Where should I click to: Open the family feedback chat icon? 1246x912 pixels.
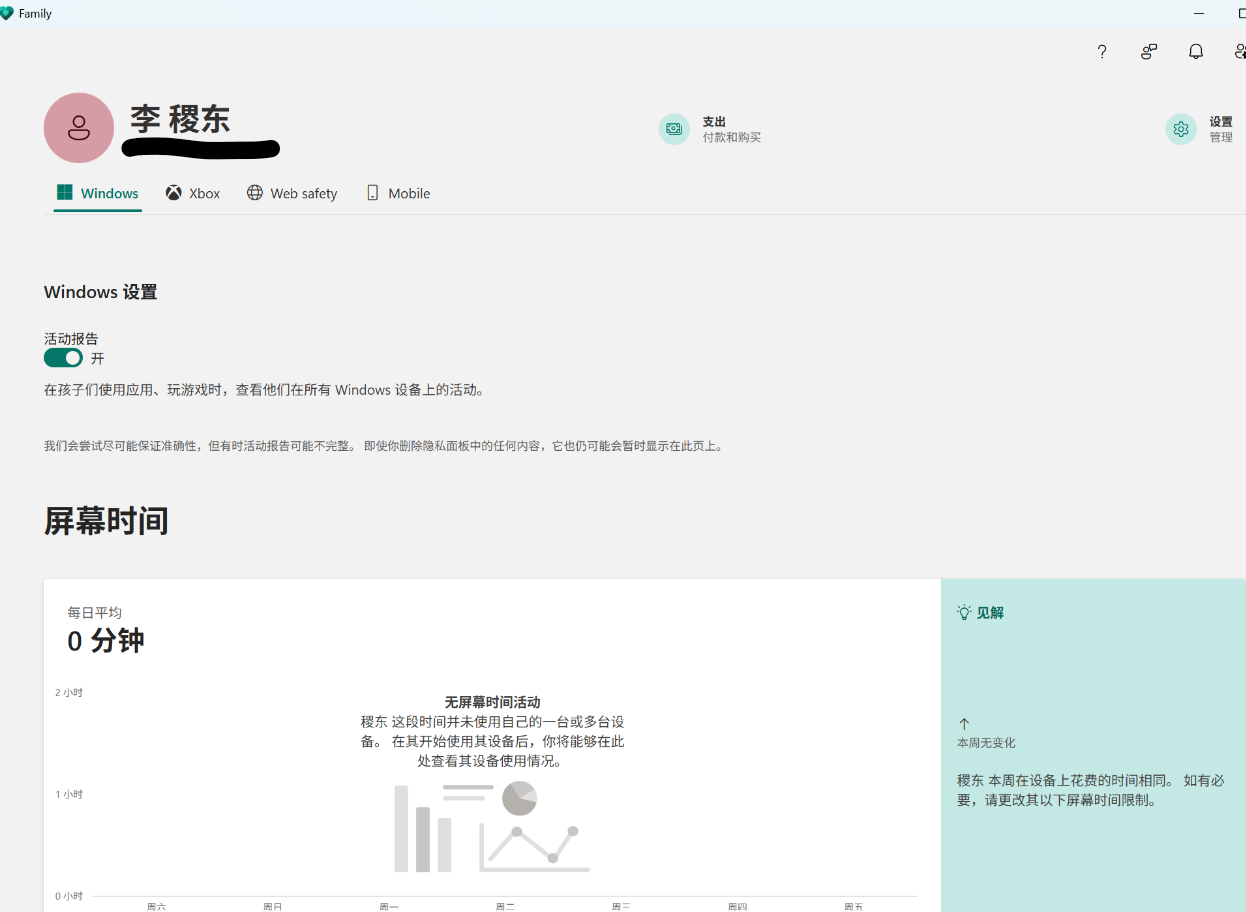tap(1149, 52)
